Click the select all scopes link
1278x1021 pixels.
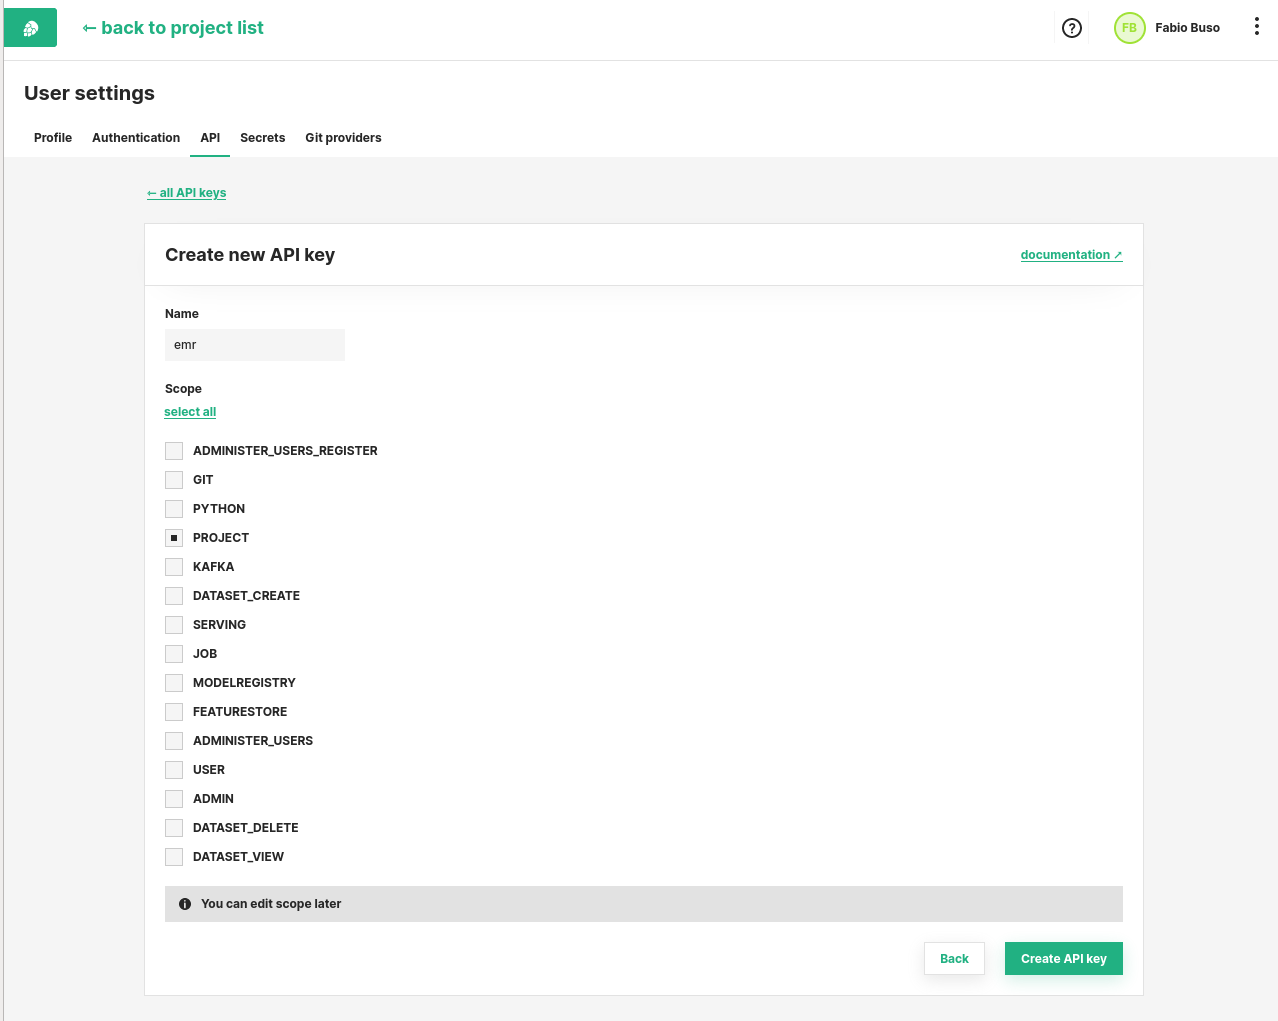(x=190, y=411)
